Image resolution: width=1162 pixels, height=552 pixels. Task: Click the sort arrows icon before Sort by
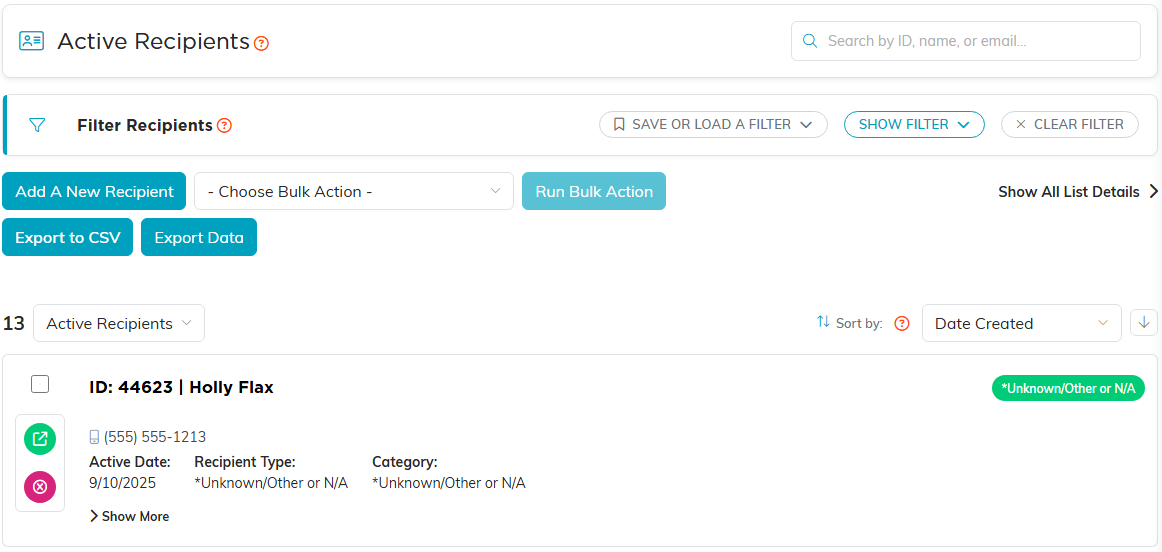[x=823, y=322]
